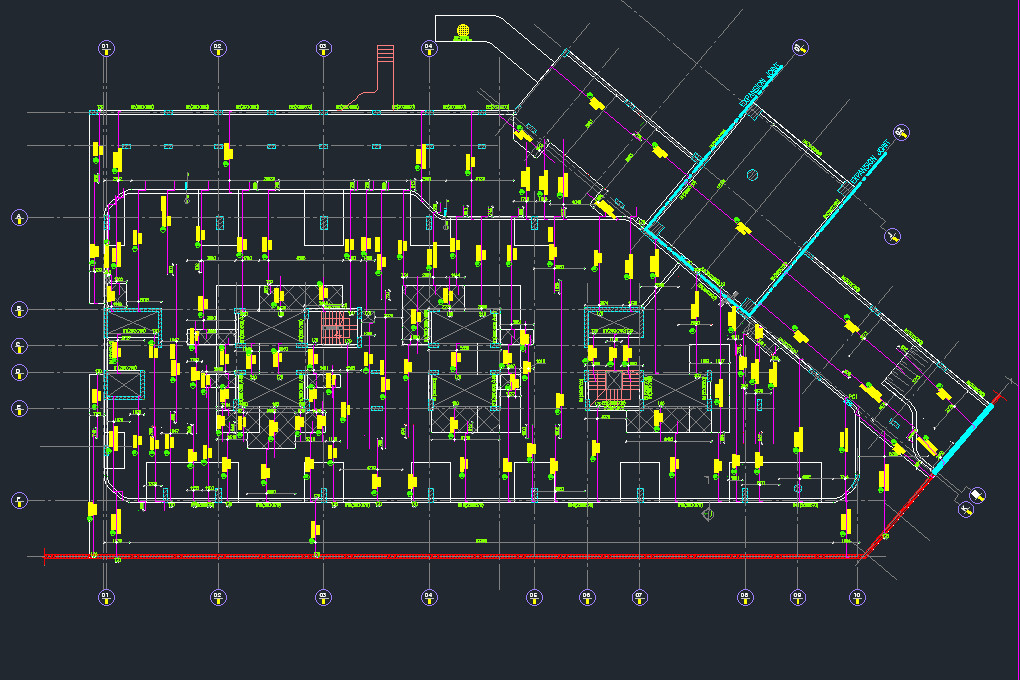The image size is (1020, 680).
Task: Select the topmost diagonal grid bubble
Action: [x=800, y=48]
